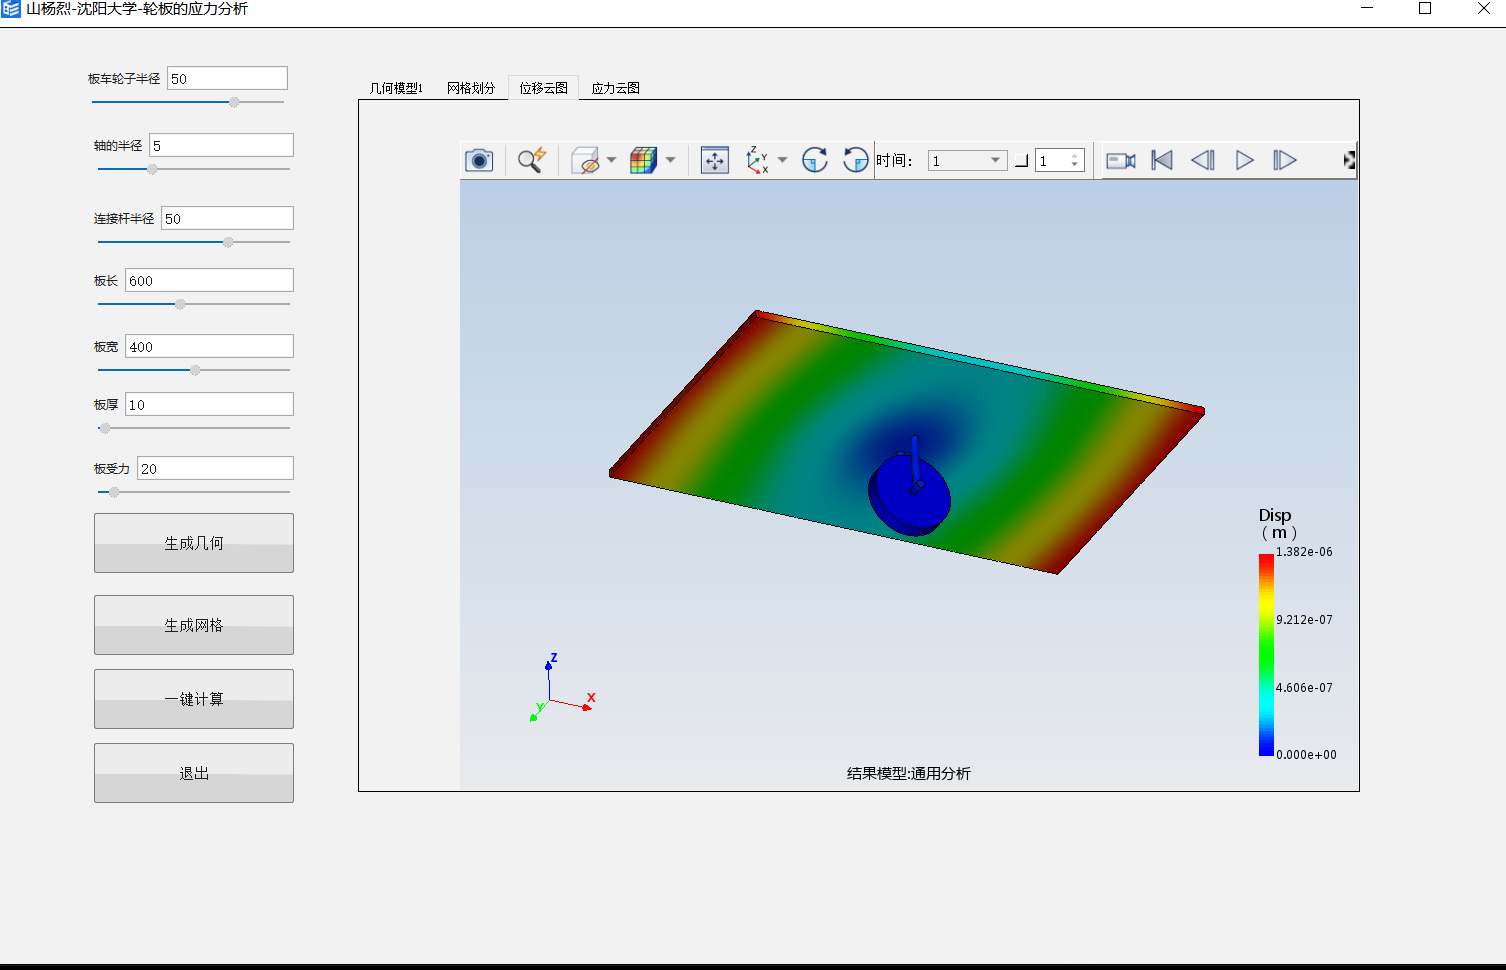The image size is (1506, 970).
Task: Click the blue wheel in the 3D model
Action: point(909,495)
